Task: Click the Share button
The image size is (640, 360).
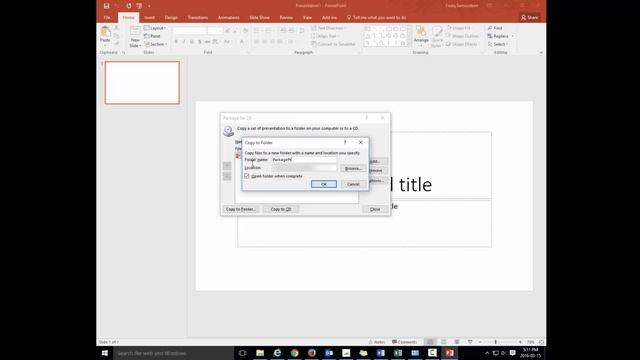Action: tap(529, 18)
